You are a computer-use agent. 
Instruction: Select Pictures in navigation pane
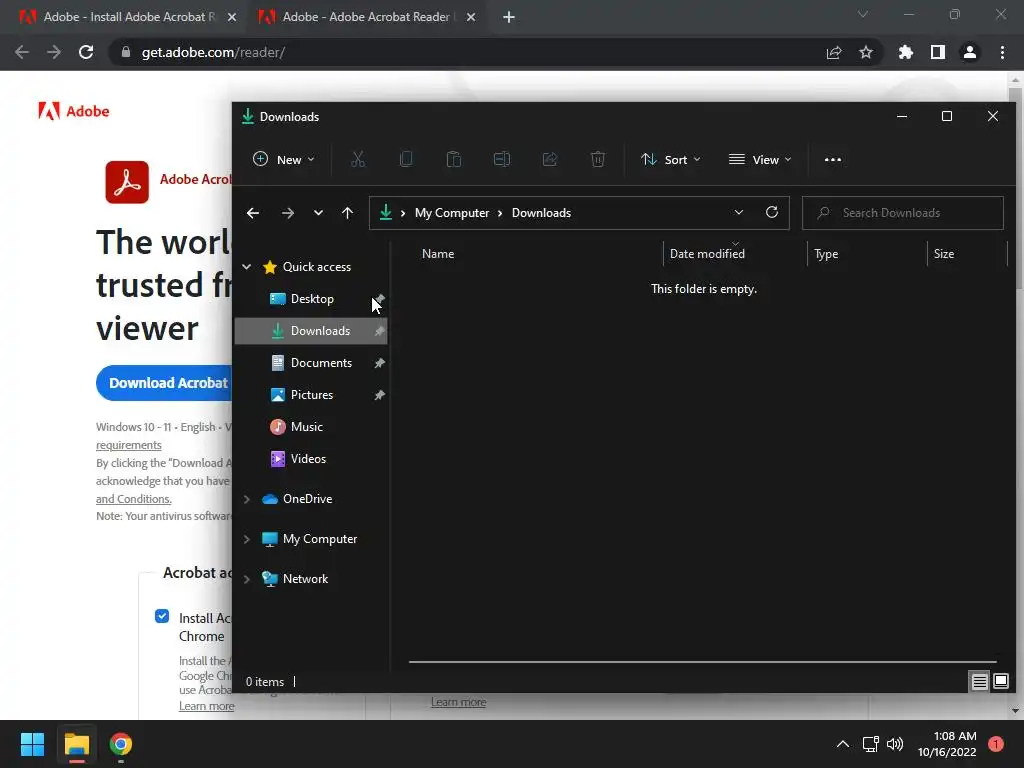tap(311, 395)
